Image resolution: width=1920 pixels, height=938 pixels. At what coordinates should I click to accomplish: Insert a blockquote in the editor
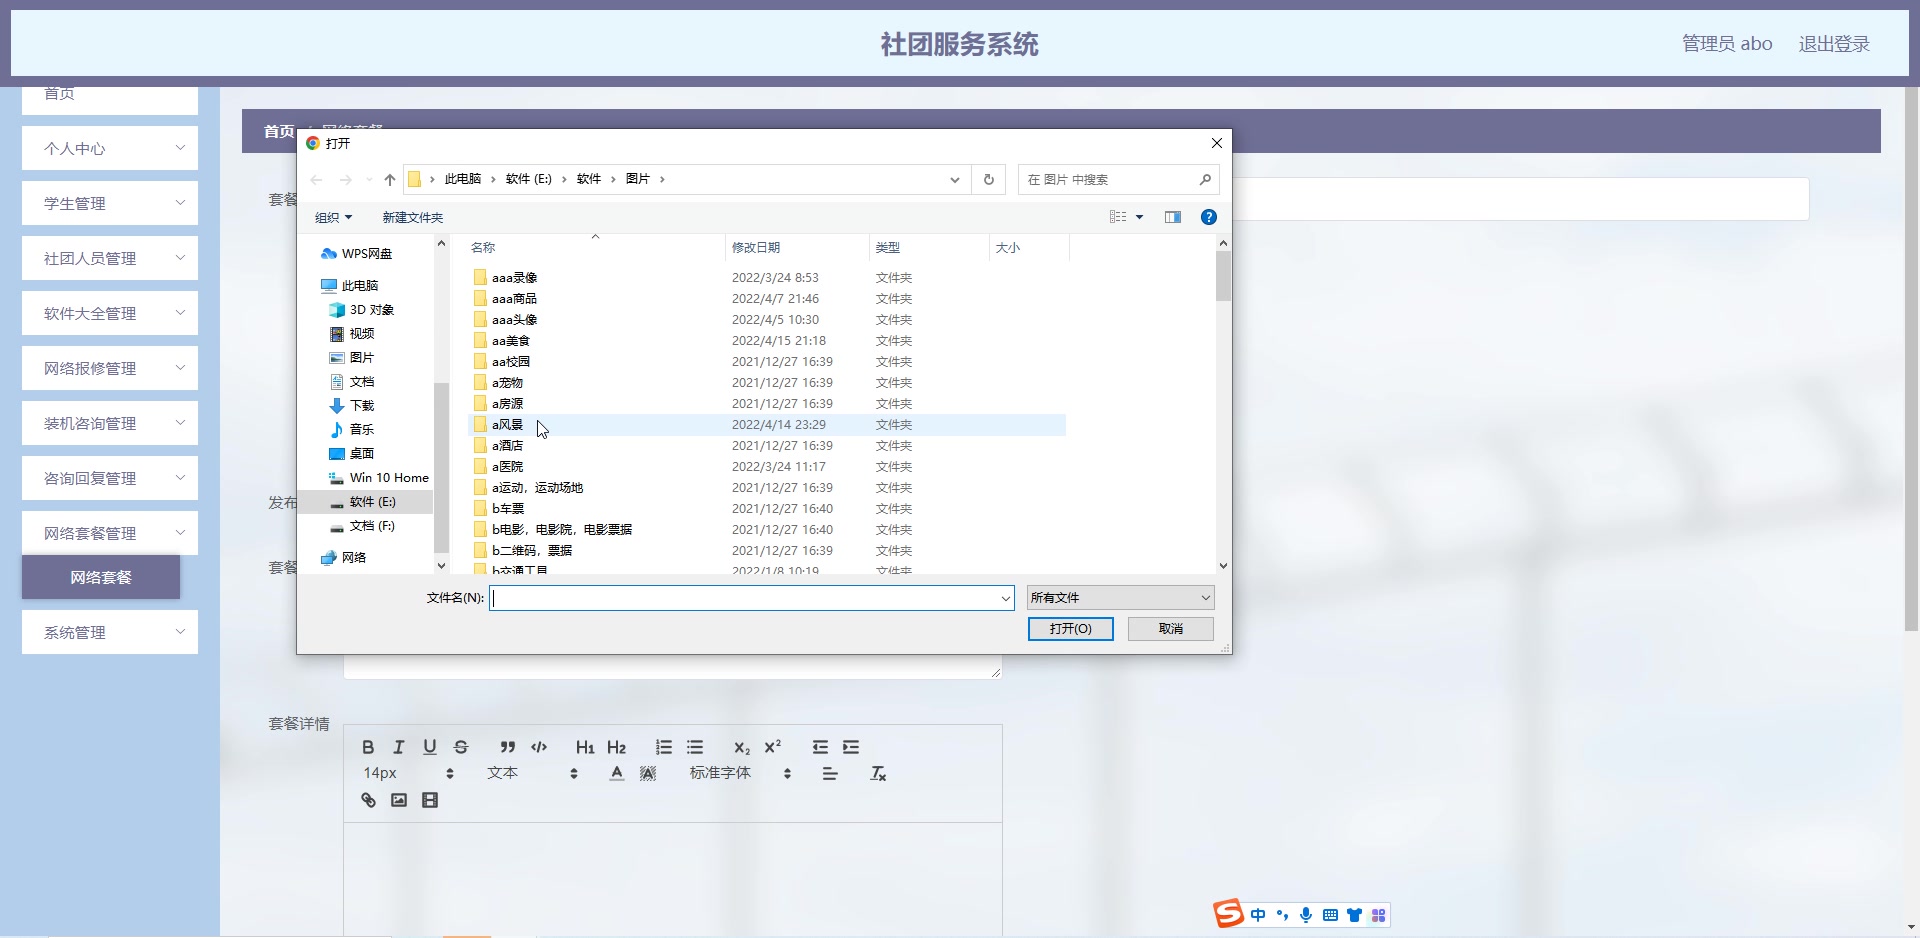(508, 747)
